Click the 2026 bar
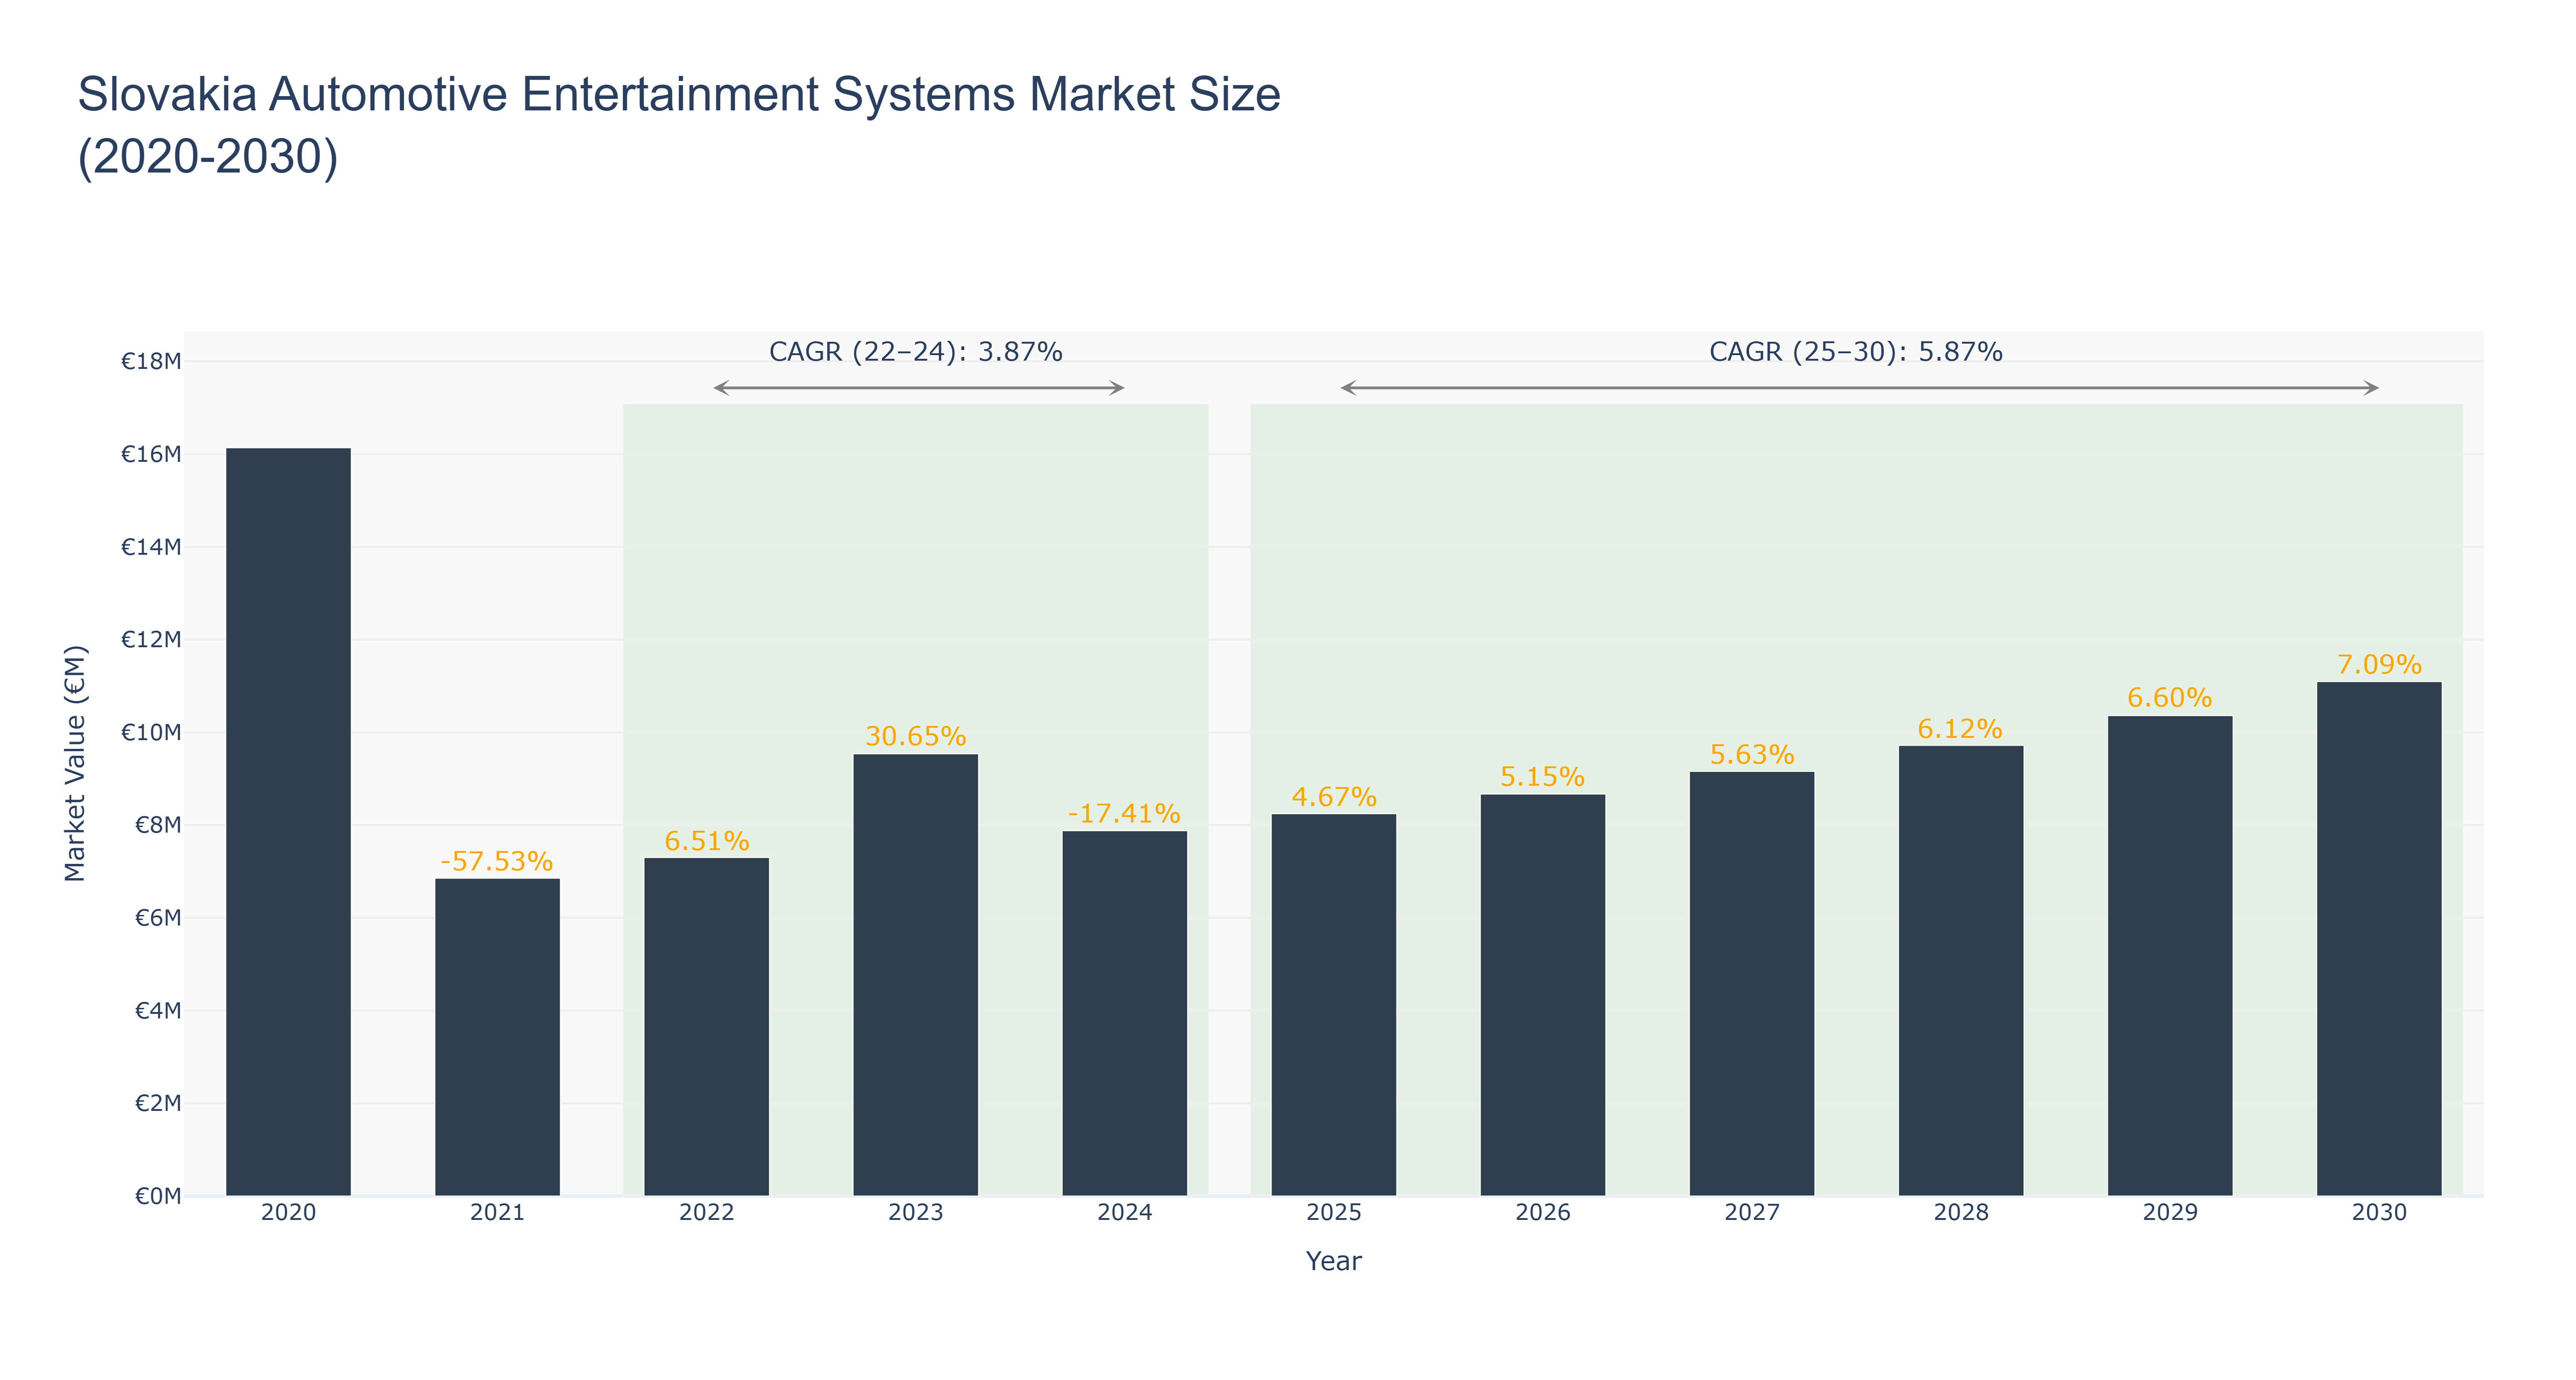The width and height of the screenshot is (2576, 1380). pos(1542,995)
